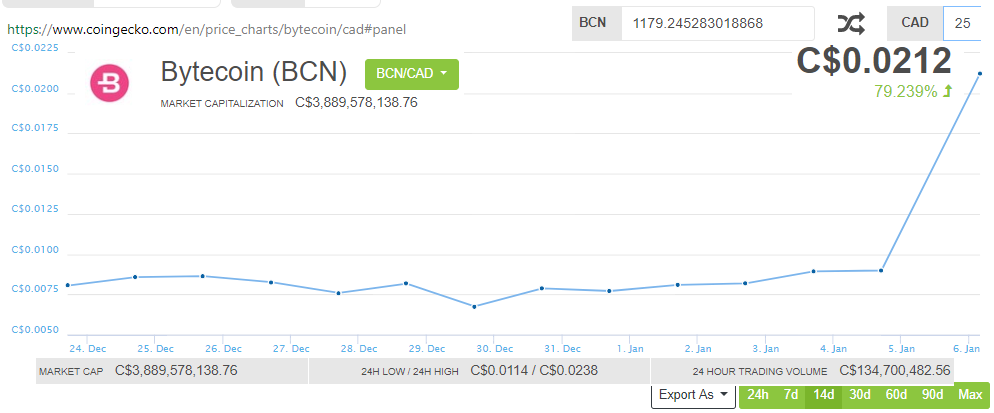Focus the BCN amount input field

tap(718, 23)
